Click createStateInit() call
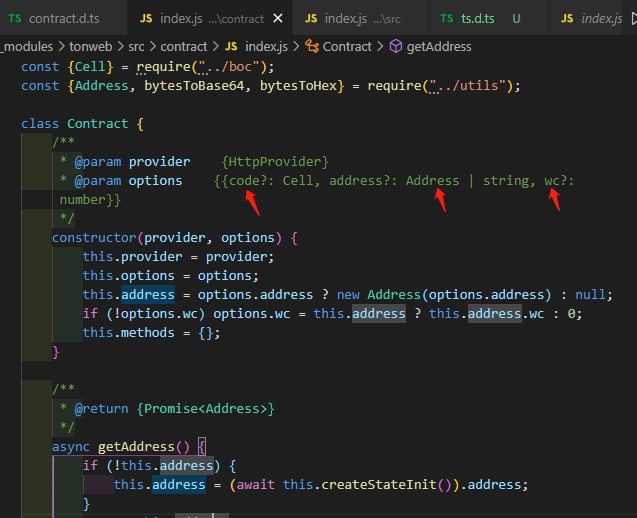The width and height of the screenshot is (637, 518). pyautogui.click(x=386, y=485)
